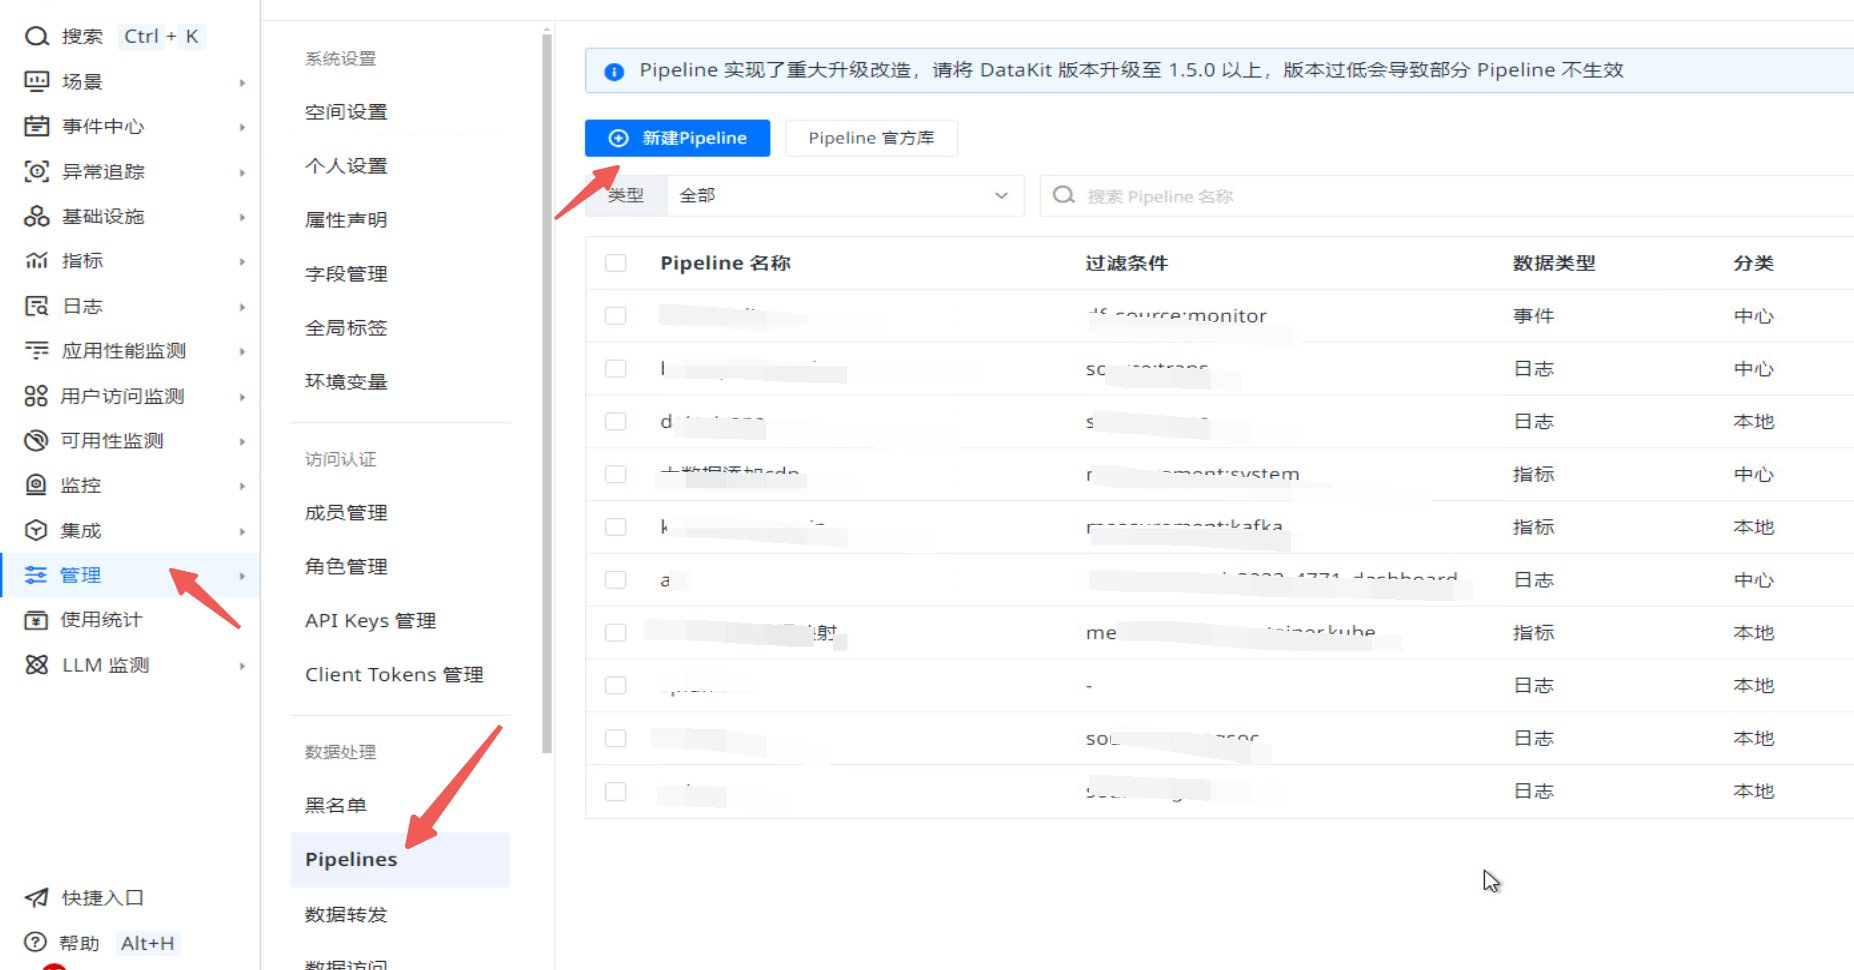
Task: Click the 基础设施 infrastructure icon
Action: point(37,216)
